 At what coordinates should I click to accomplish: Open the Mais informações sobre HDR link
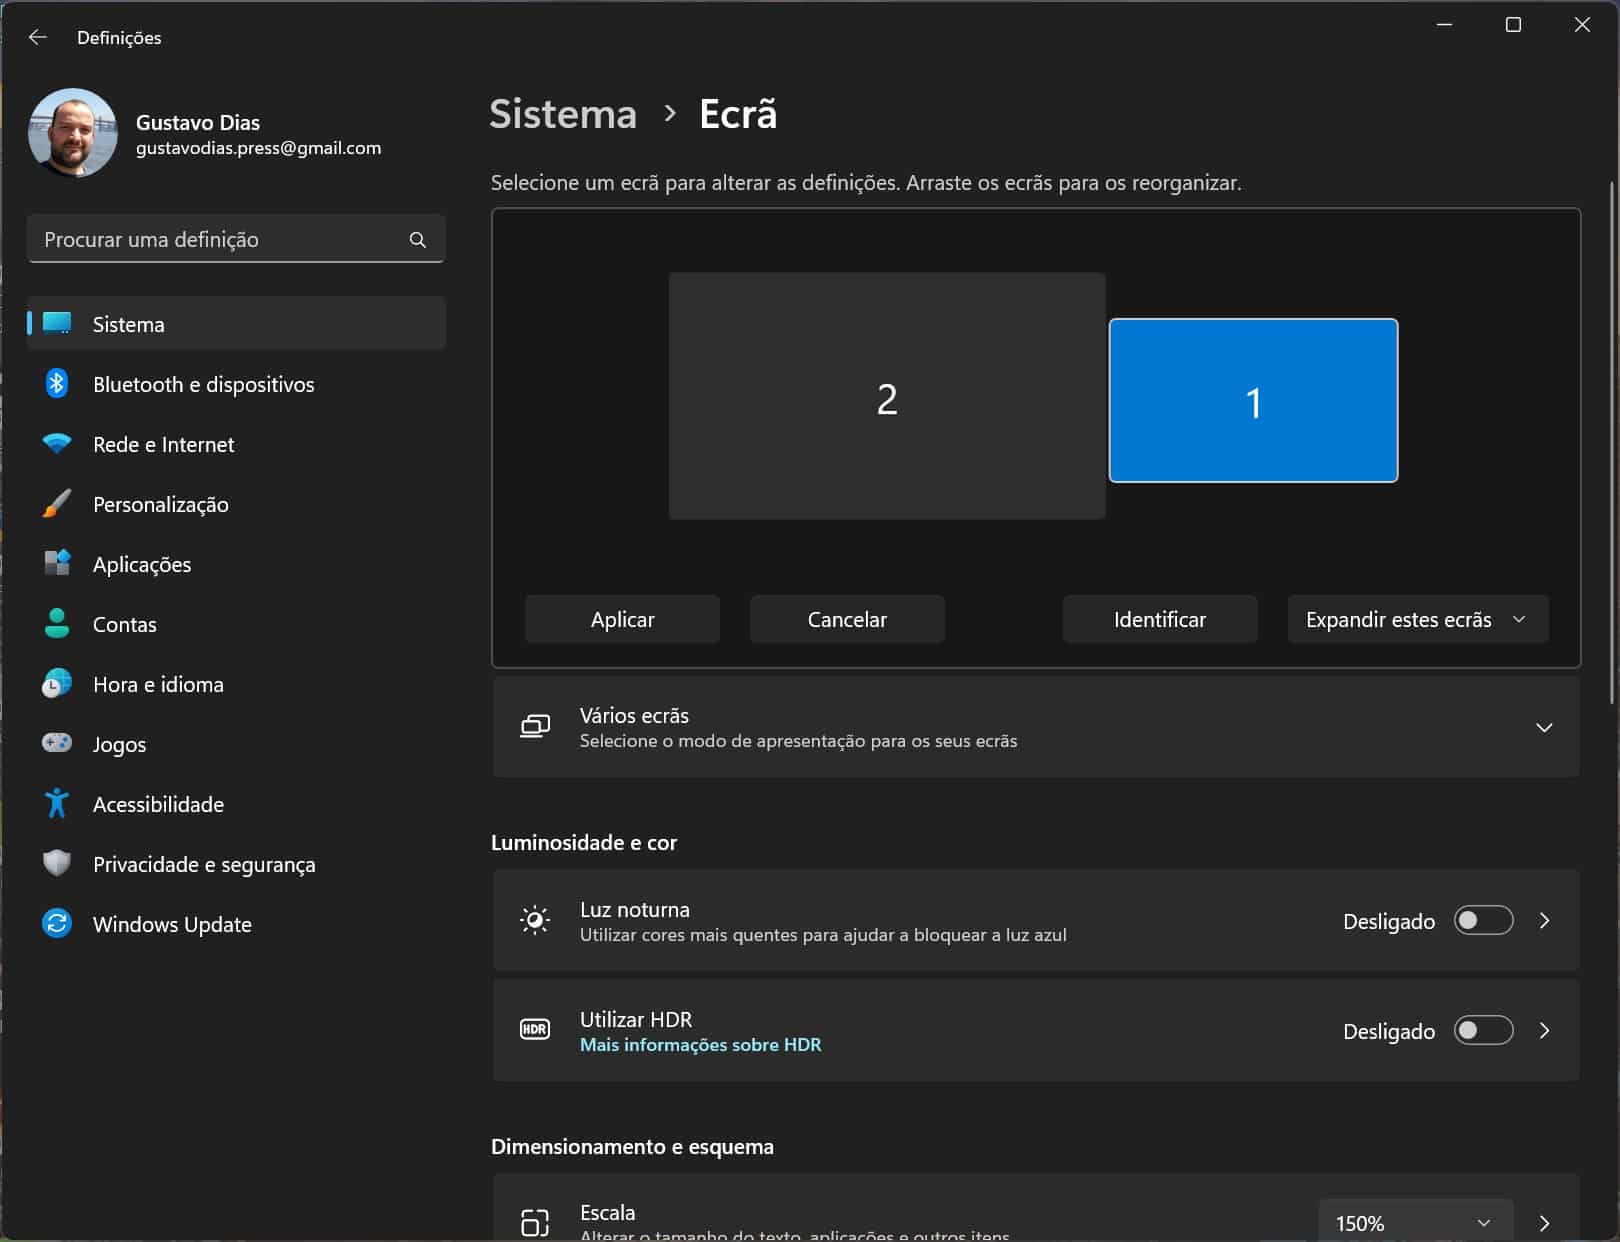[700, 1045]
